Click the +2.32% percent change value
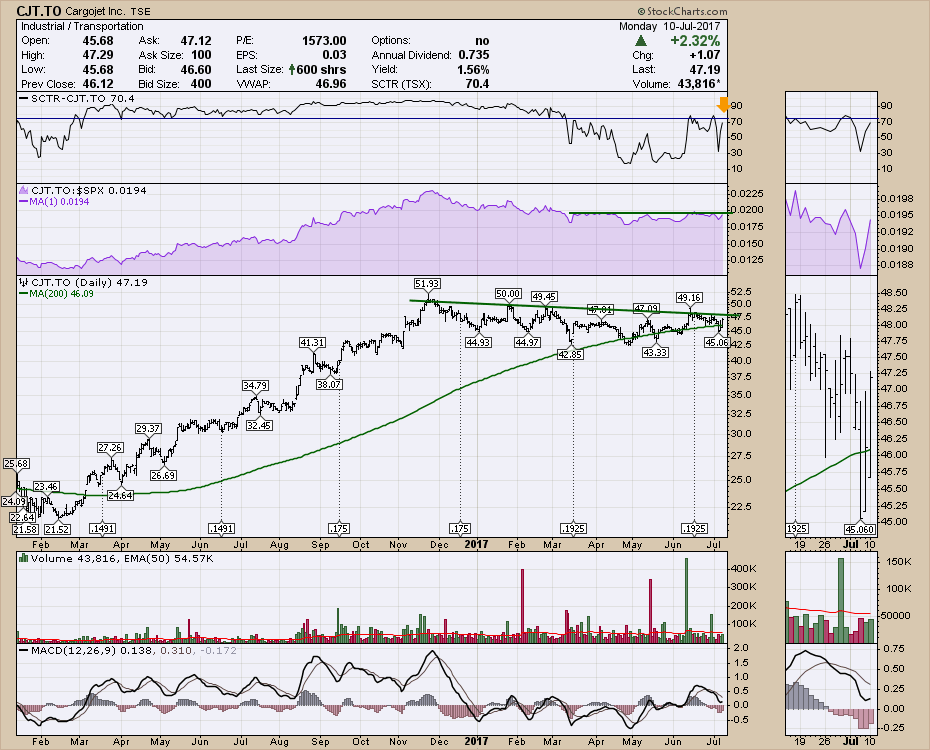This screenshot has width=930, height=750. click(695, 41)
